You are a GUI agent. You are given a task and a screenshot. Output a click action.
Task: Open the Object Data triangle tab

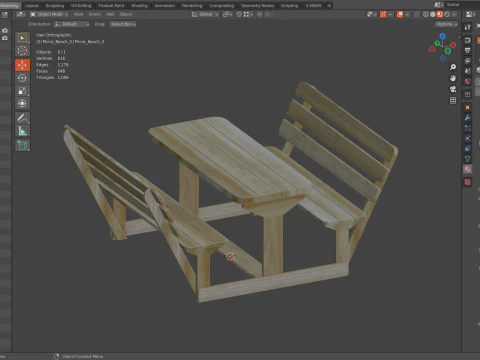click(x=467, y=159)
